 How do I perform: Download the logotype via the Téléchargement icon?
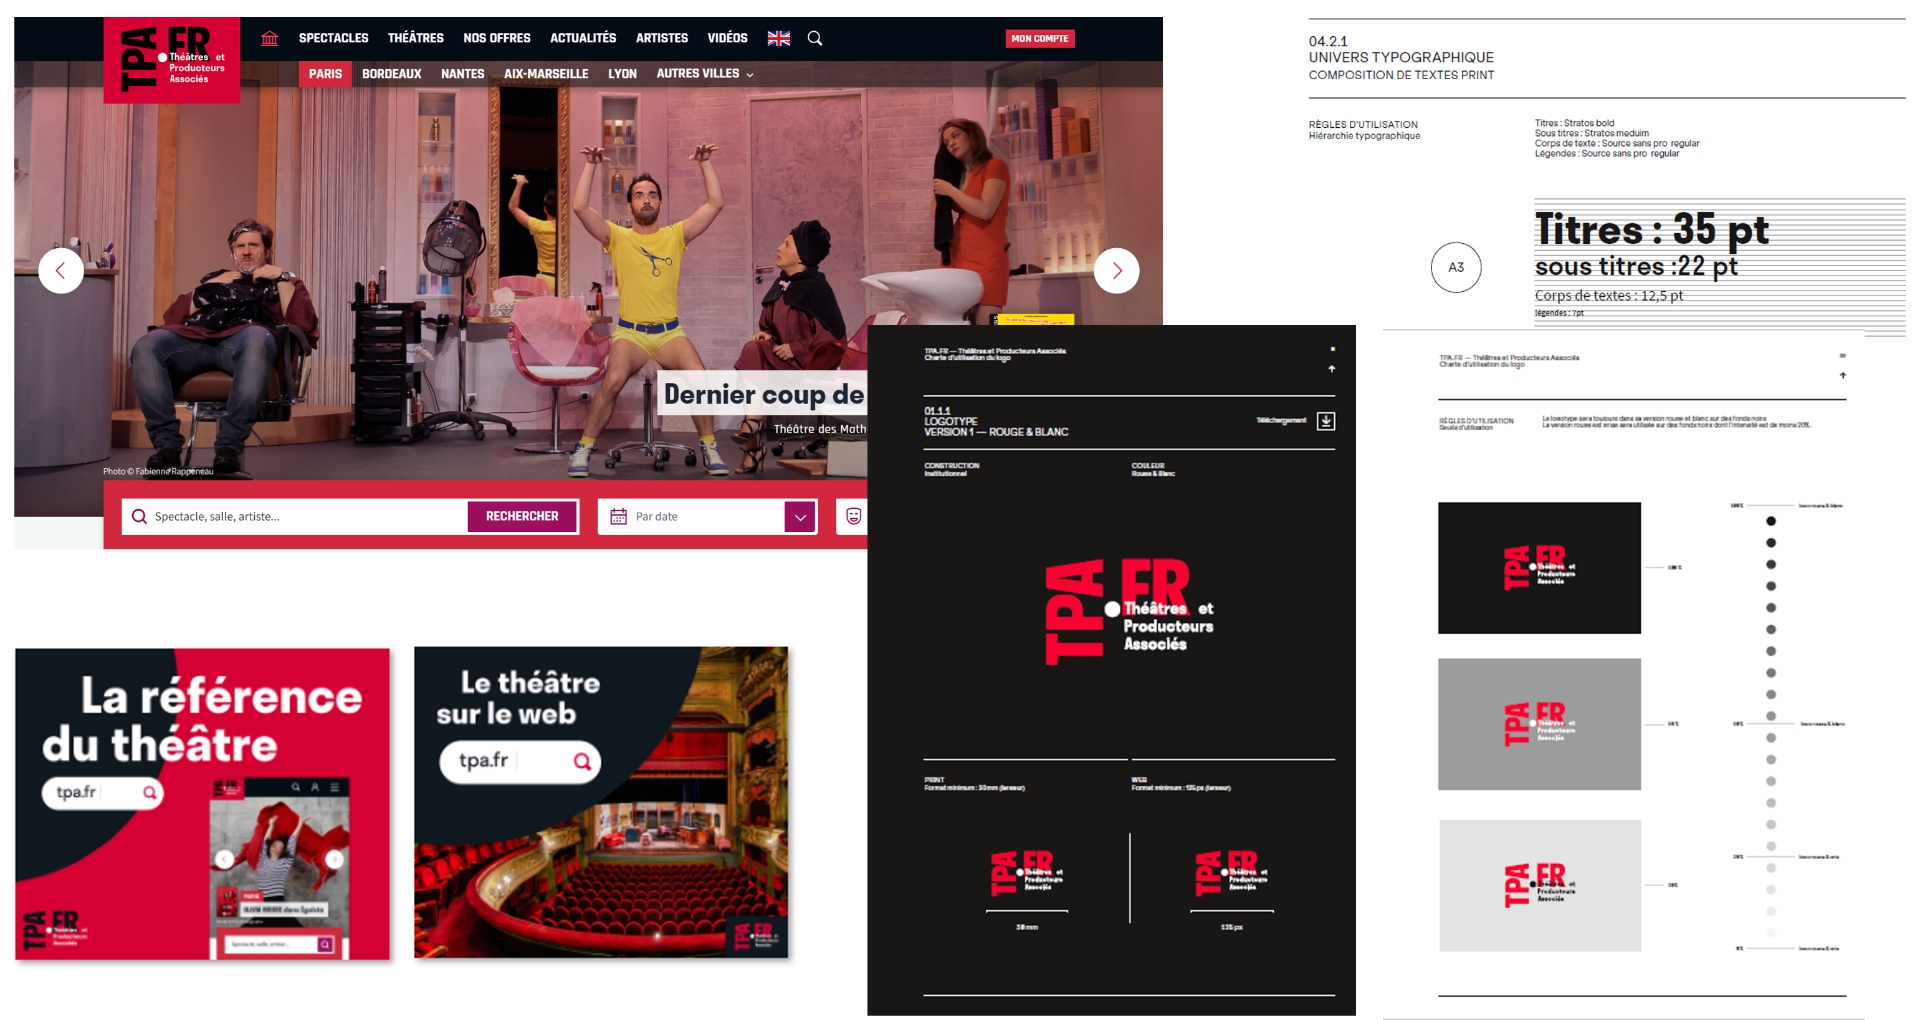pyautogui.click(x=1326, y=421)
